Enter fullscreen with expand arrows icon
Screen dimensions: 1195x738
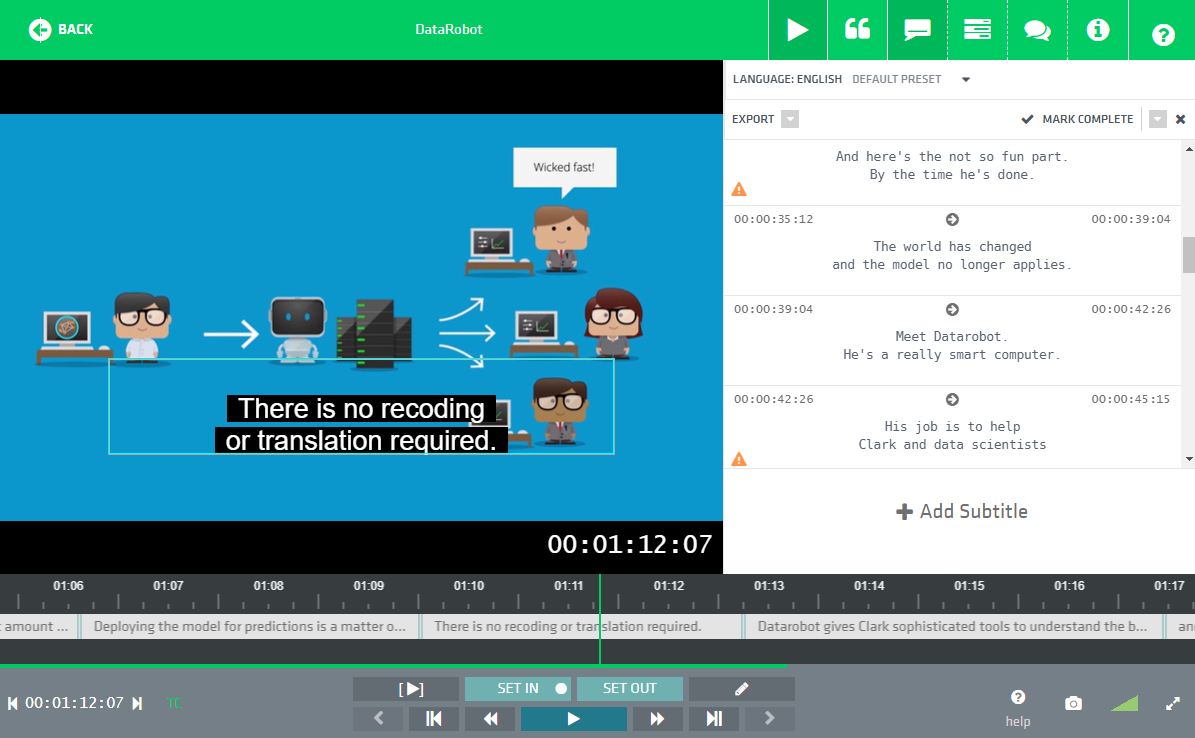(1173, 703)
